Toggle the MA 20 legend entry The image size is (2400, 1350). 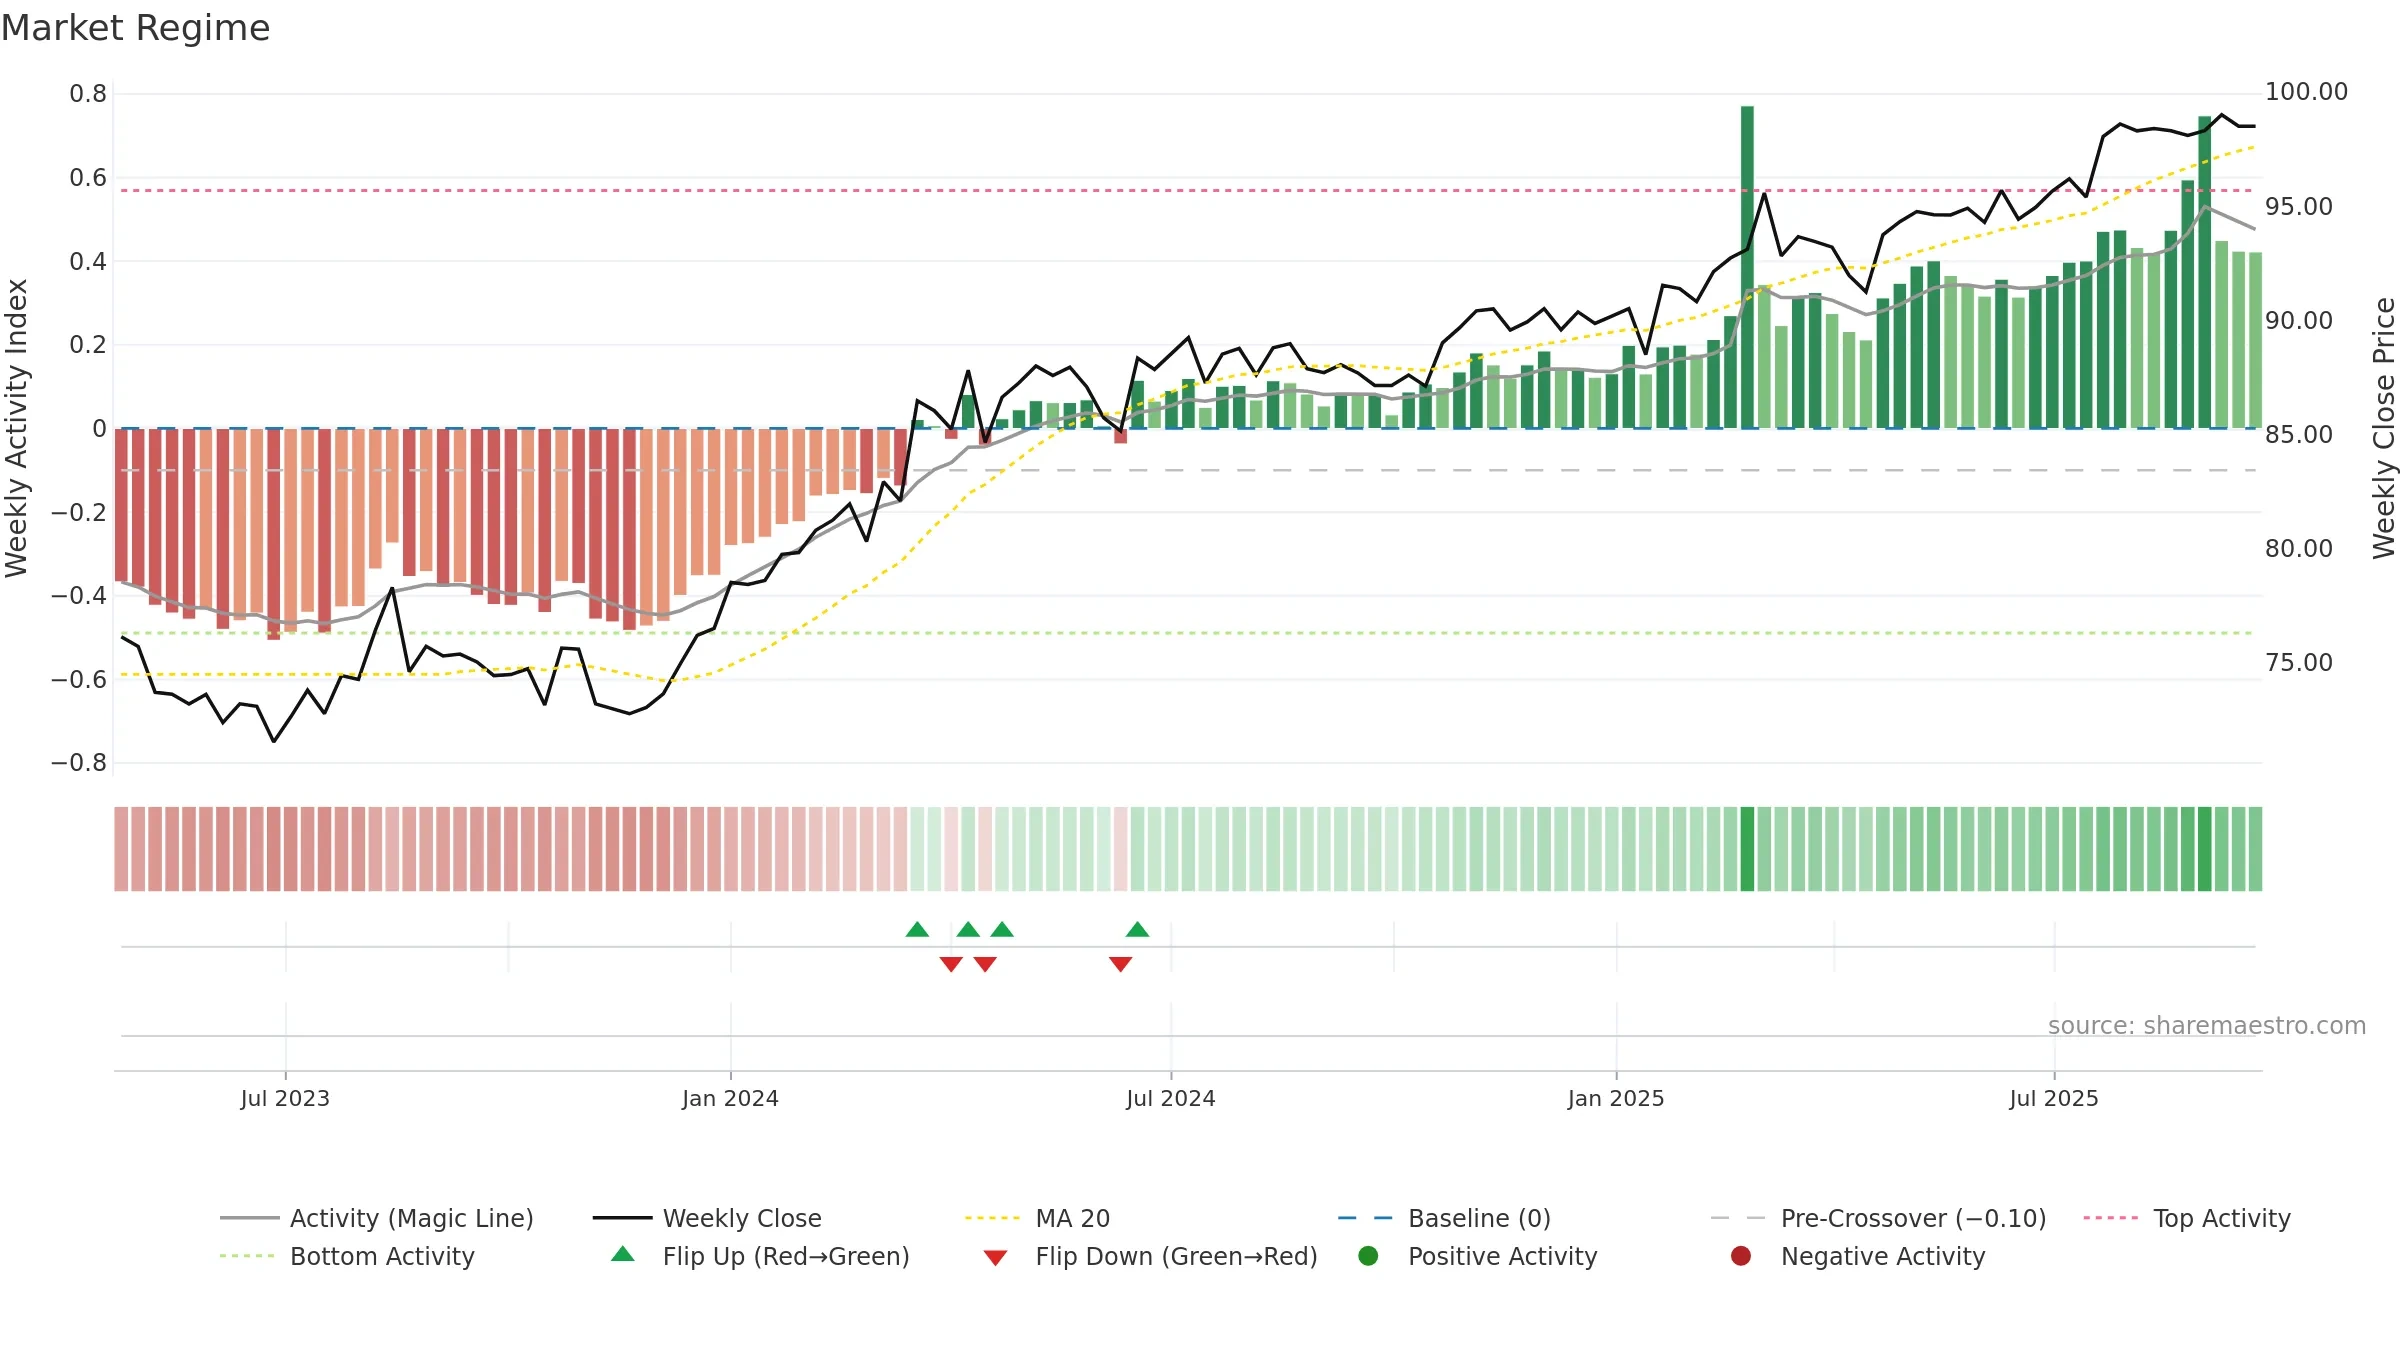tap(1037, 1218)
